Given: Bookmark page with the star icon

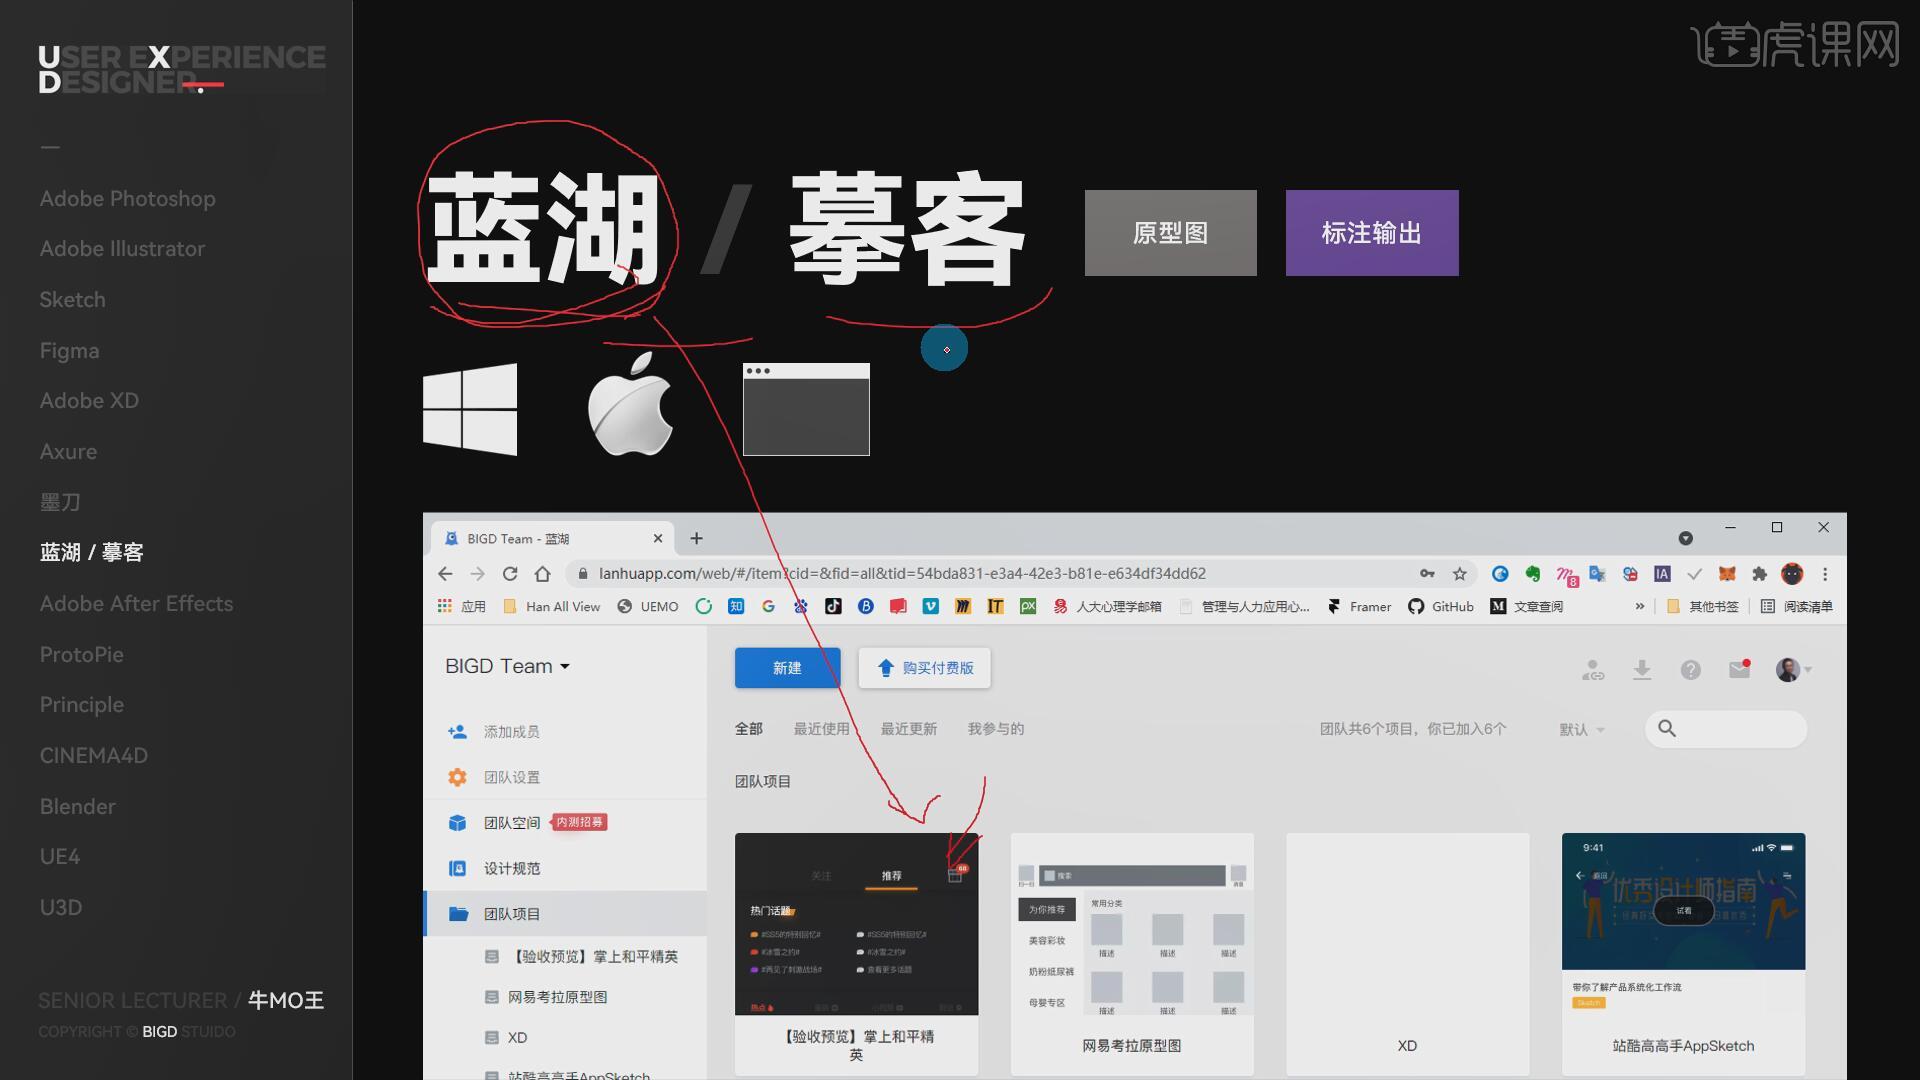Looking at the screenshot, I should (x=1459, y=574).
